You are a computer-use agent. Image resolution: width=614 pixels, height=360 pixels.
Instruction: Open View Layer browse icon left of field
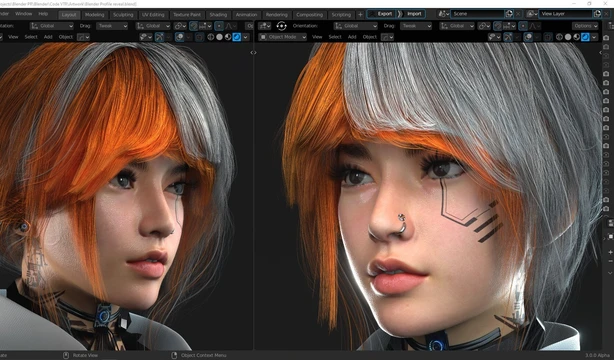coord(531,14)
